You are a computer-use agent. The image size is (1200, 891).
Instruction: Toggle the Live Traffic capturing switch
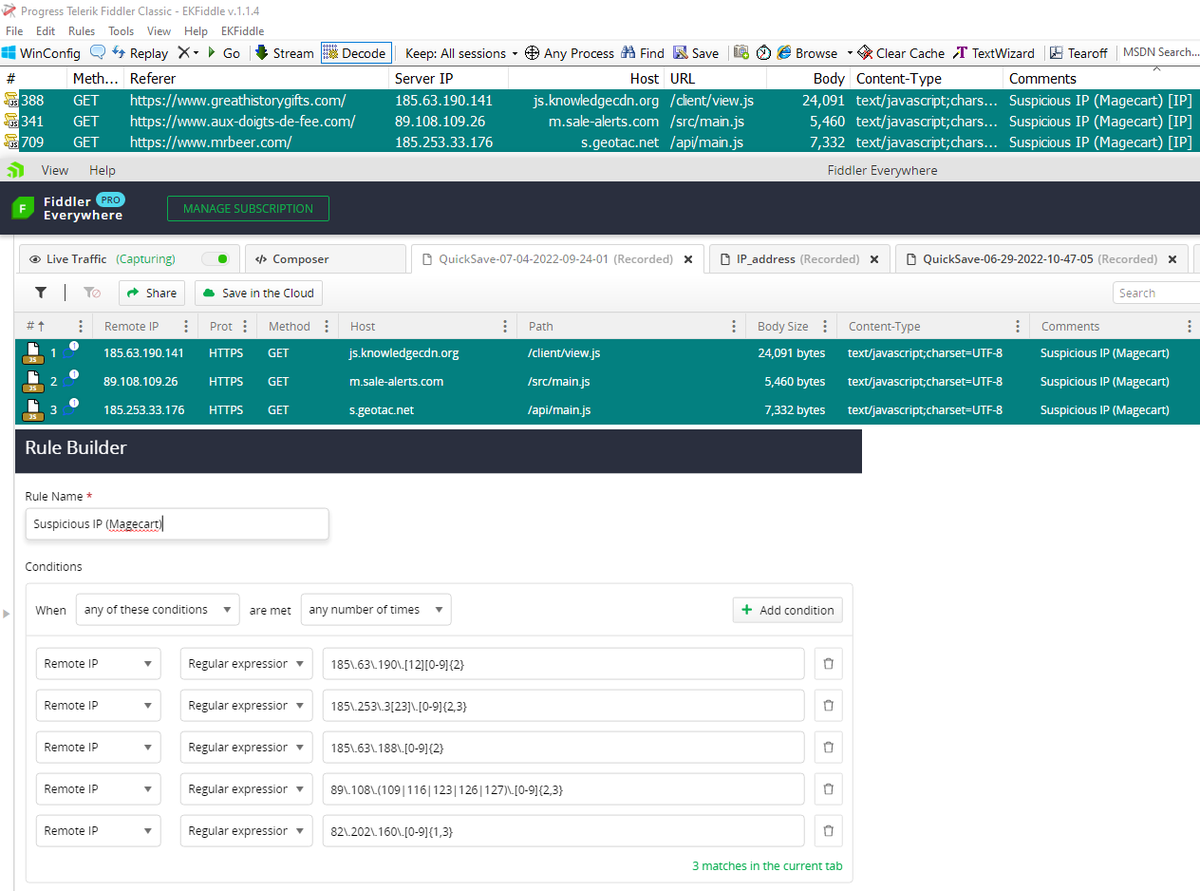pyautogui.click(x=215, y=259)
